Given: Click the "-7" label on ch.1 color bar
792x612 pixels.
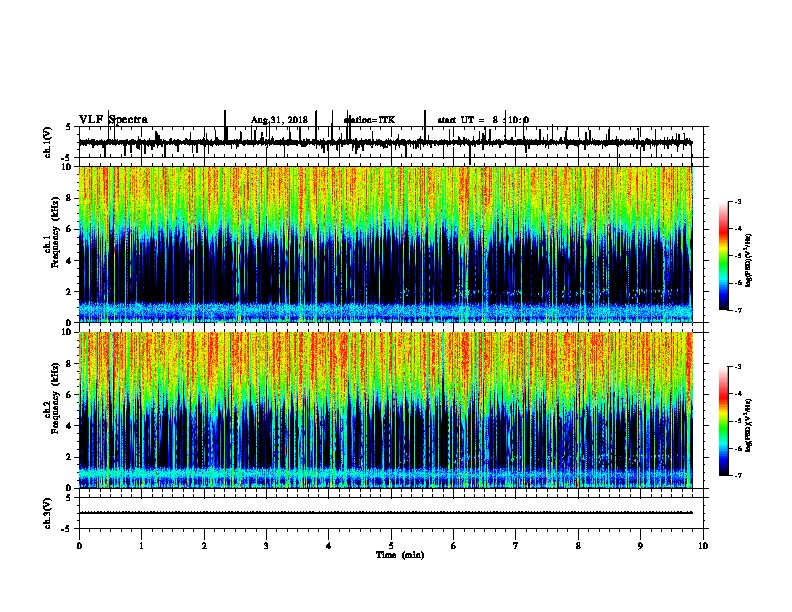Looking at the screenshot, I should coord(737,310).
